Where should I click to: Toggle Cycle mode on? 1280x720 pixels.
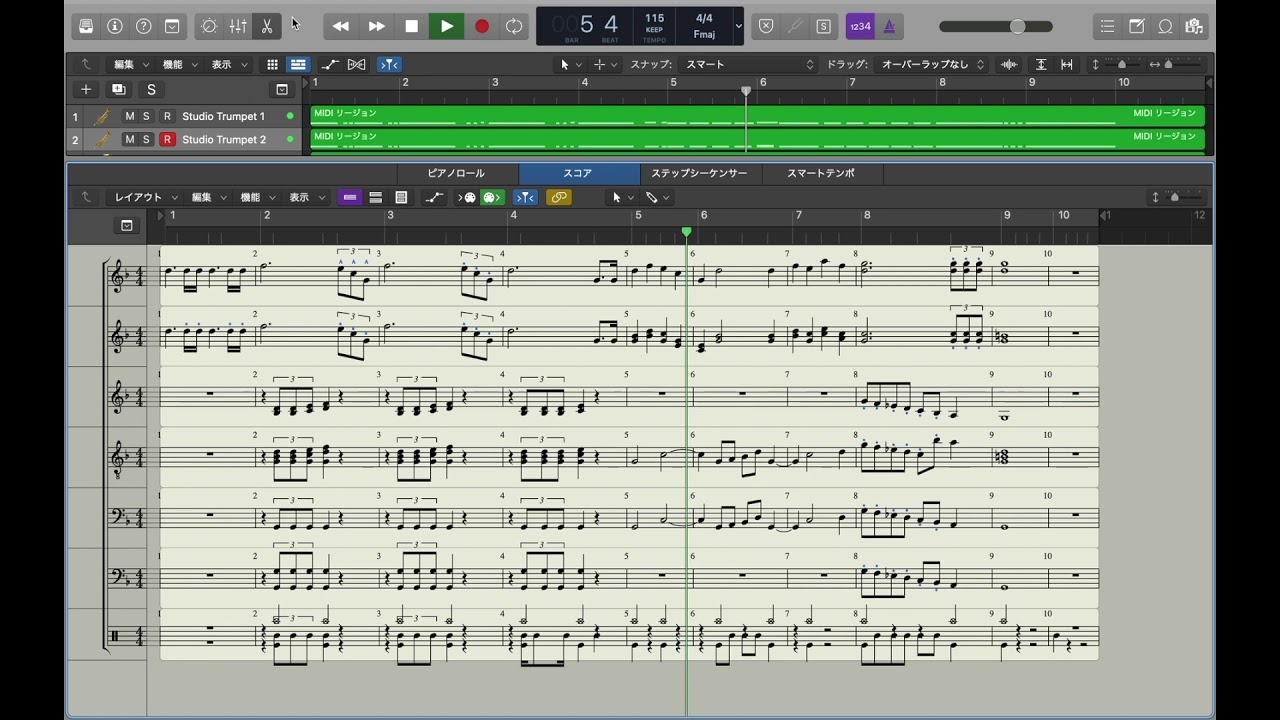coord(514,26)
